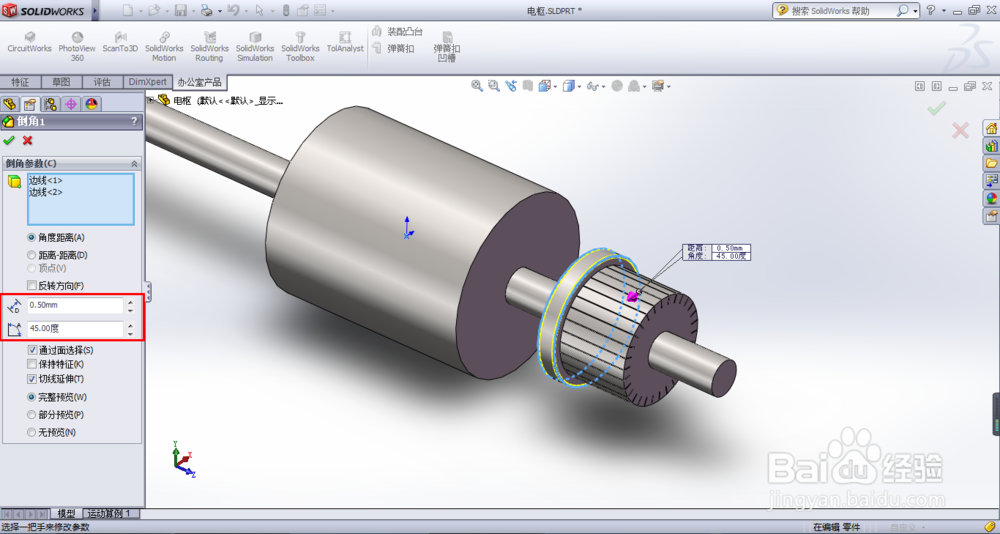This screenshot has height=534, width=1000.
Task: Increase the chamfer distance with up arrow
Action: click(x=131, y=302)
